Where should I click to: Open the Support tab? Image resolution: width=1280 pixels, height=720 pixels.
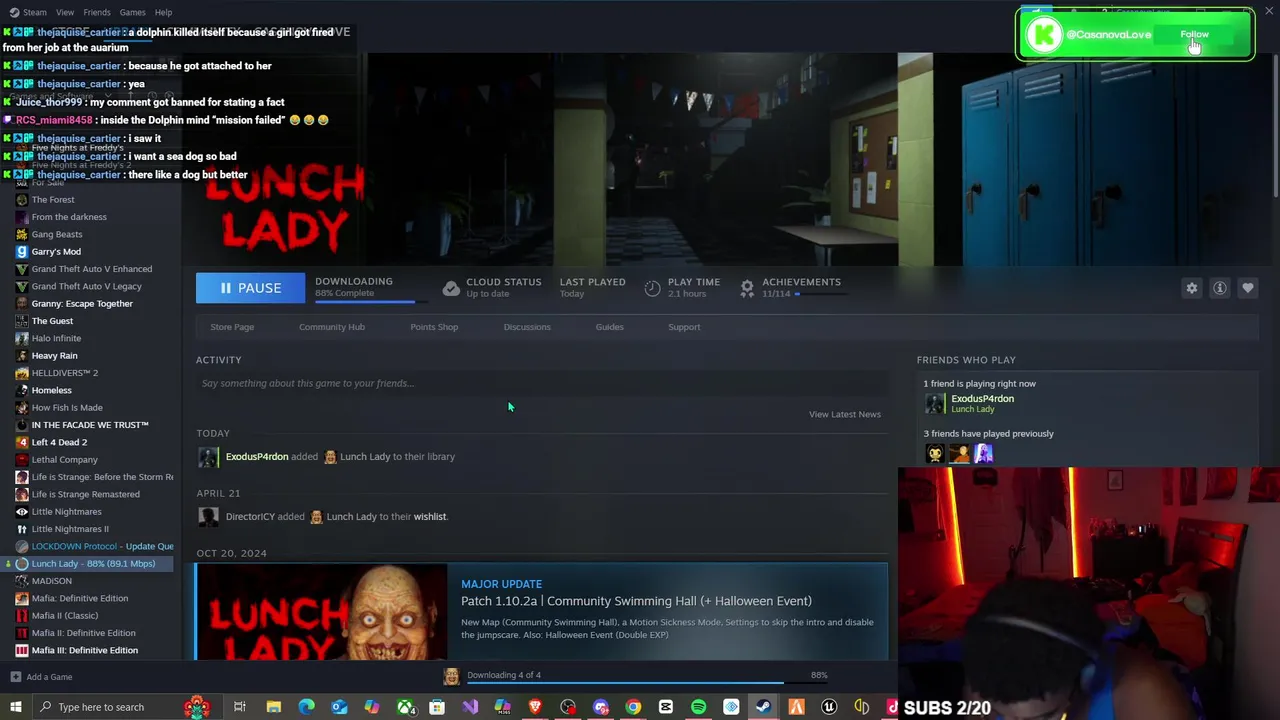pyautogui.click(x=684, y=327)
